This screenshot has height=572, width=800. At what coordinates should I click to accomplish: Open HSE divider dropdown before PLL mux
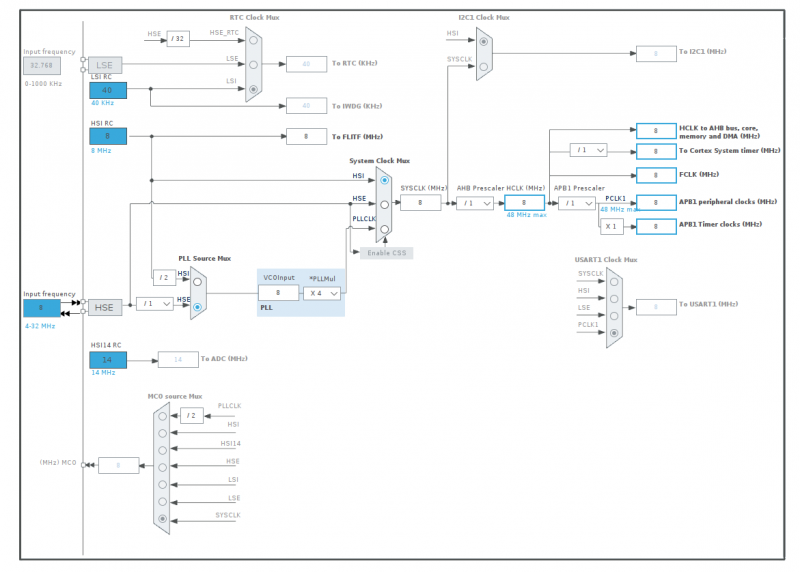coord(154,304)
